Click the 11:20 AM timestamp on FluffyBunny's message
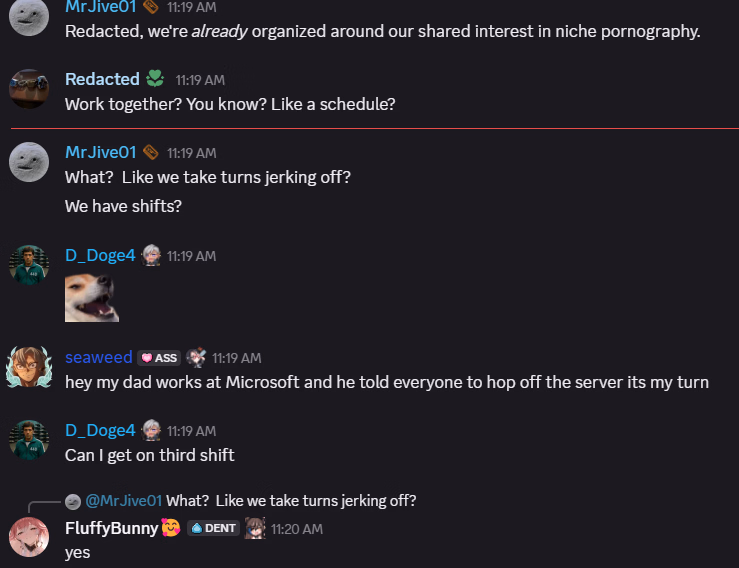Screen dimensions: 739x568 pos(297,529)
